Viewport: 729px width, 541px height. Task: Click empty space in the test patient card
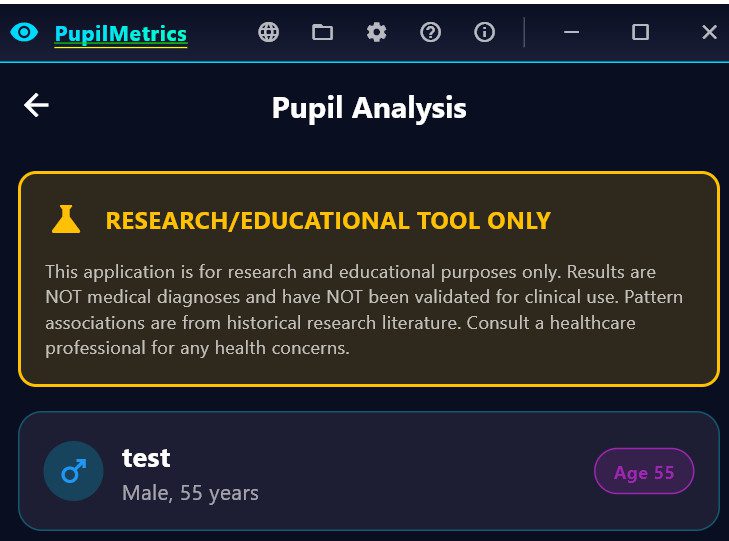[x=420, y=472]
